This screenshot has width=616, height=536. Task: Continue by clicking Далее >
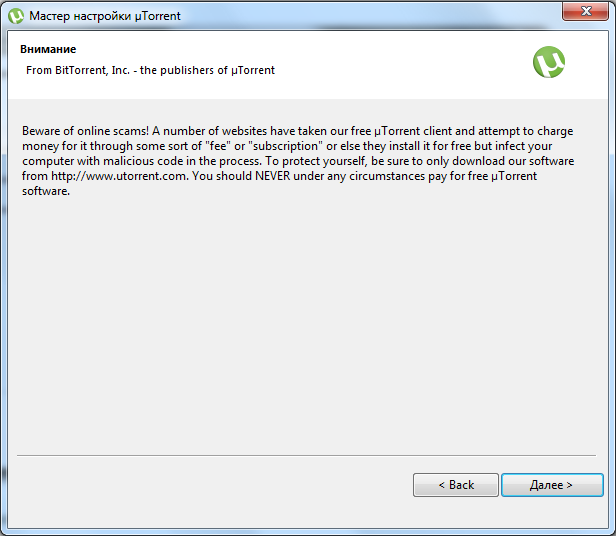point(552,485)
